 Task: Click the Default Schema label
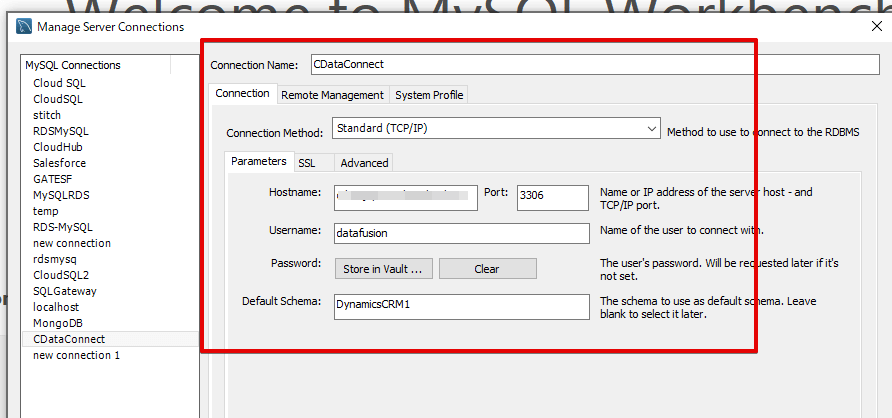[282, 301]
